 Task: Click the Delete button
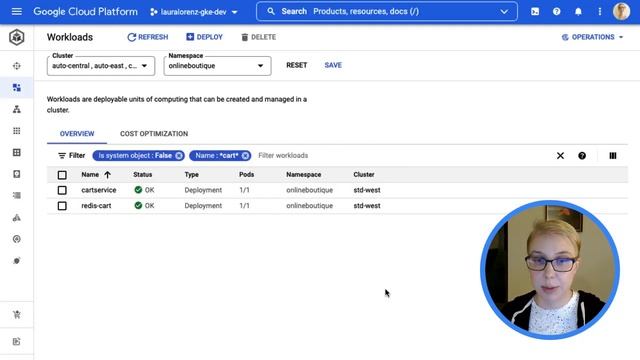click(x=258, y=37)
